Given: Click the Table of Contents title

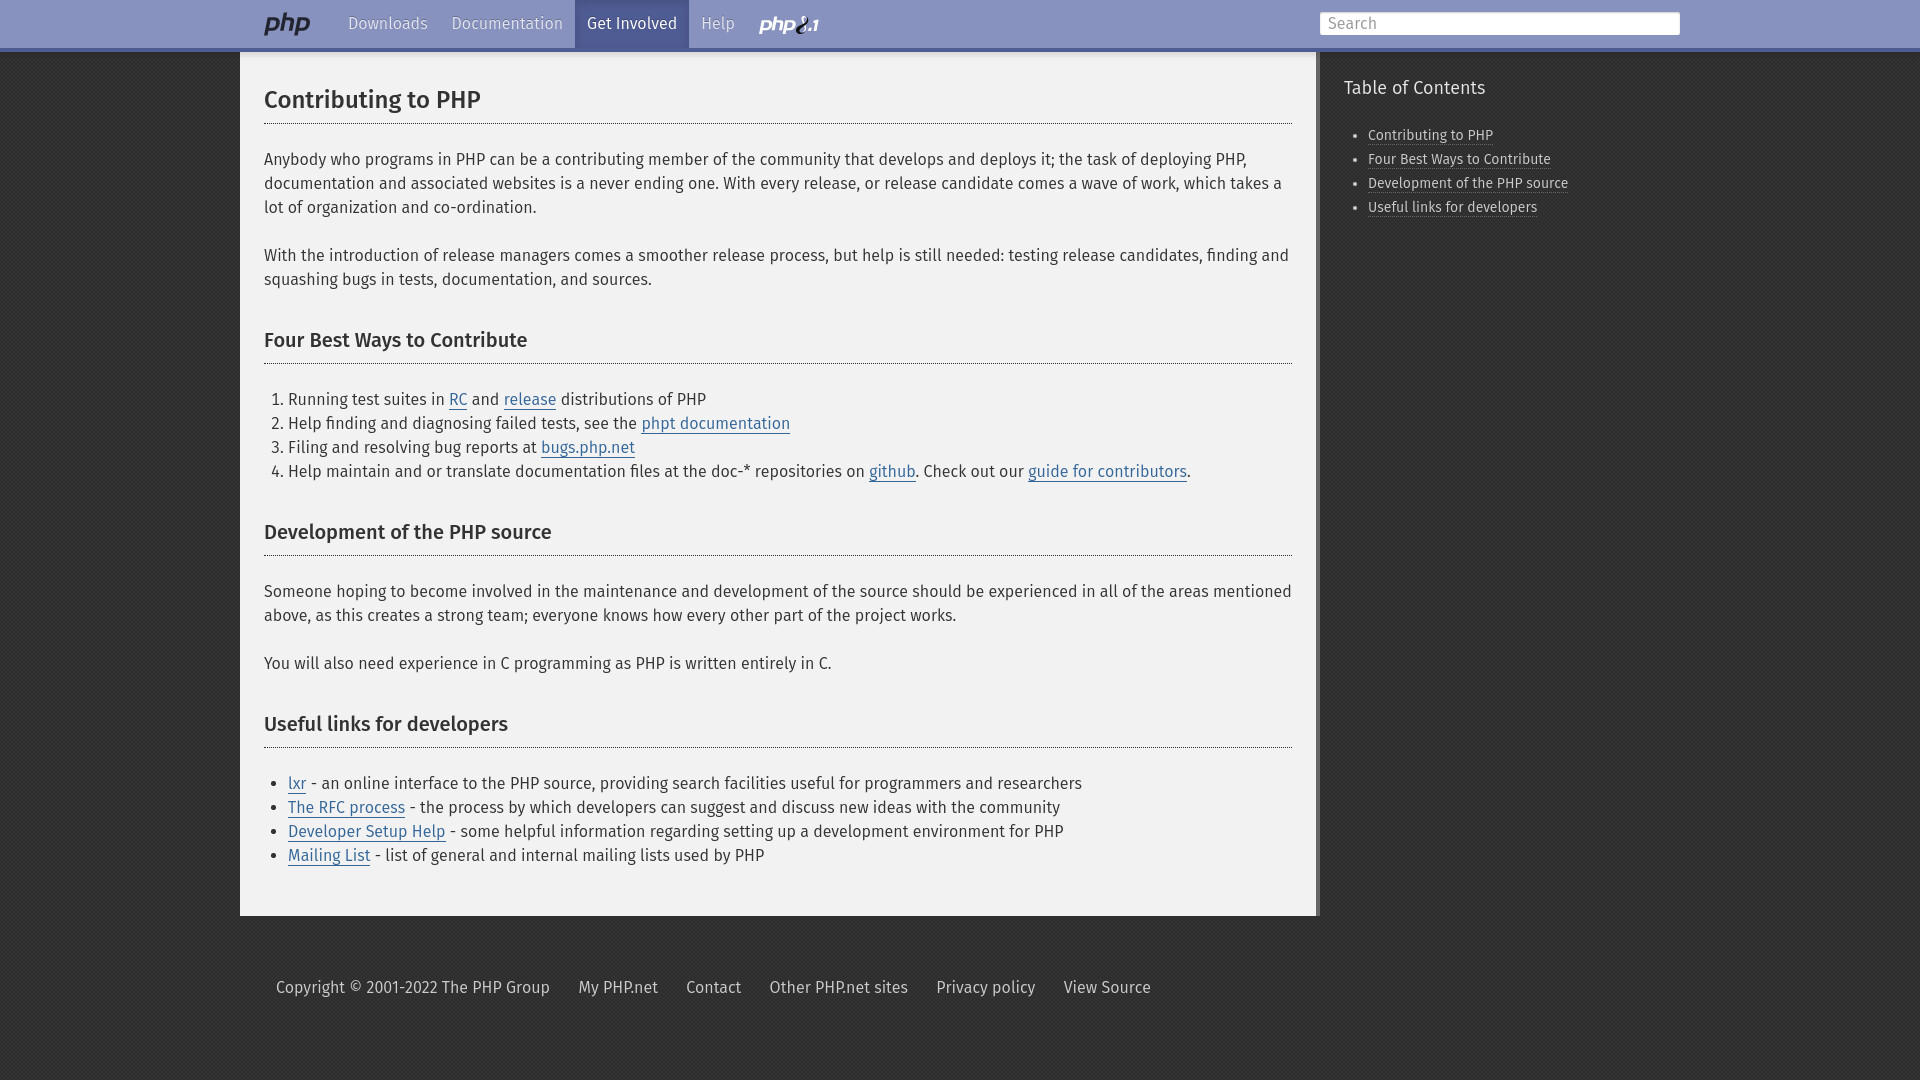Looking at the screenshot, I should pos(1414,88).
